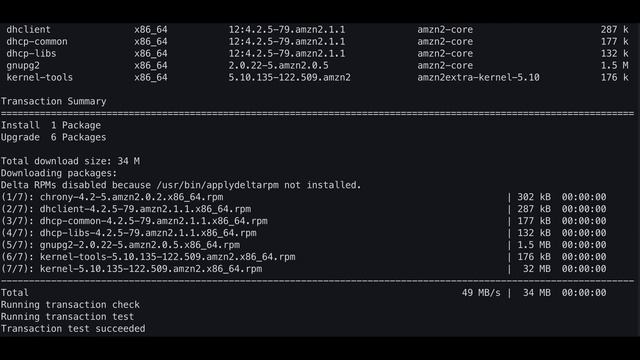Image resolution: width=640 pixels, height=360 pixels.
Task: Click the Transaction test succeeded line
Action: tap(73, 329)
